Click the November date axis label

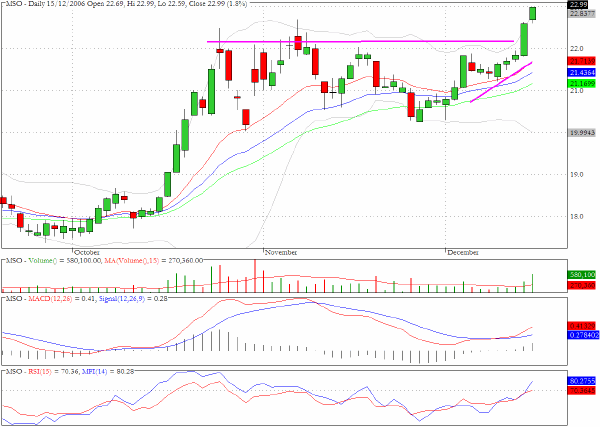point(281,253)
